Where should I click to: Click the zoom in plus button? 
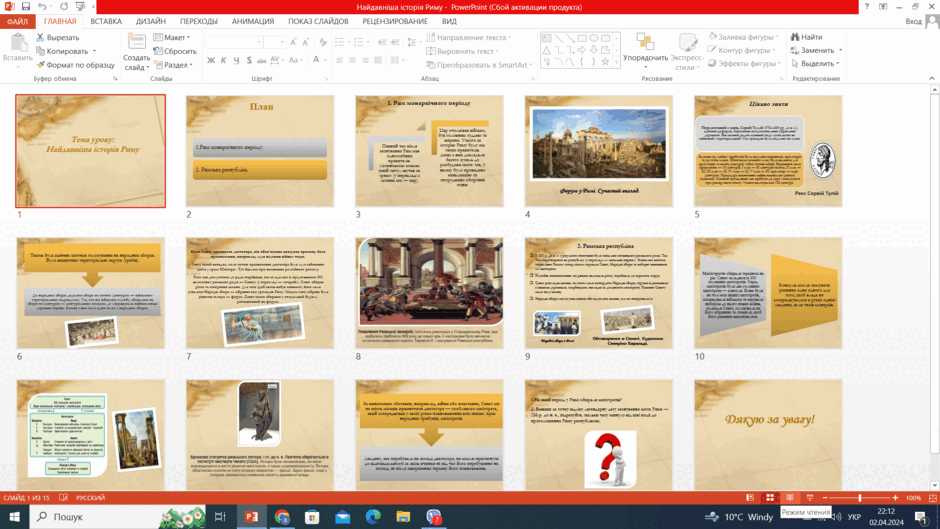(x=895, y=498)
